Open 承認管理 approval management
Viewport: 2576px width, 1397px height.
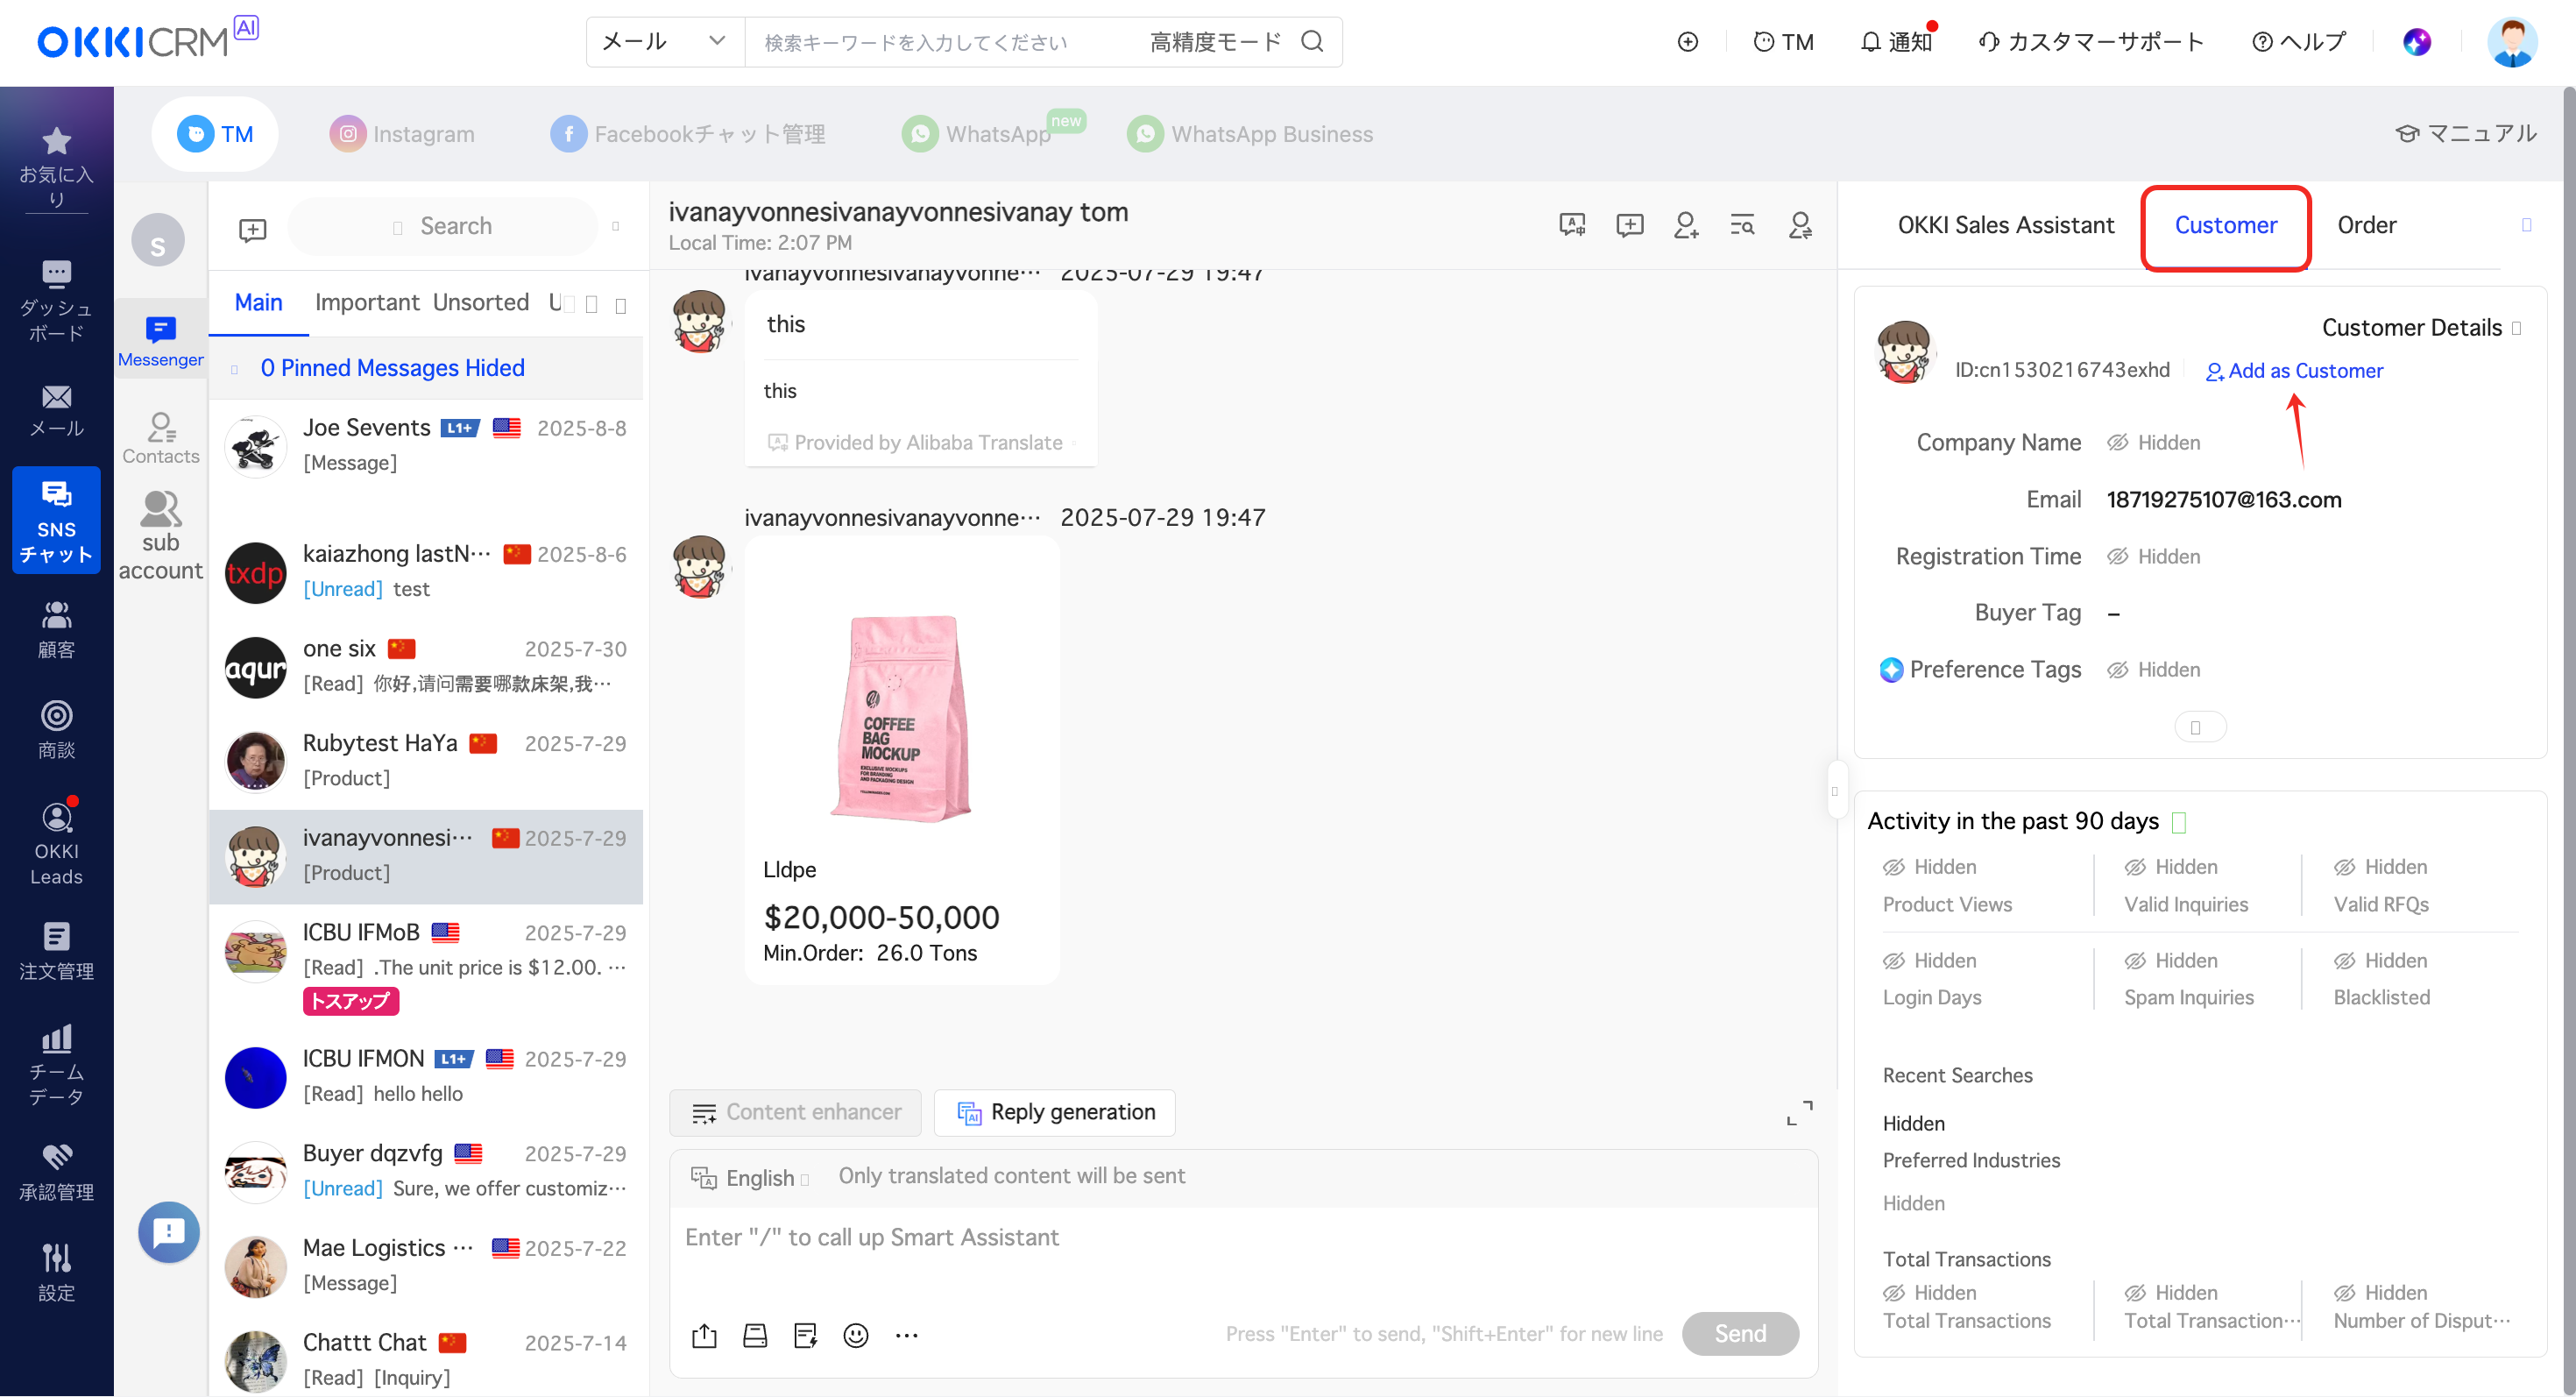click(x=56, y=1172)
